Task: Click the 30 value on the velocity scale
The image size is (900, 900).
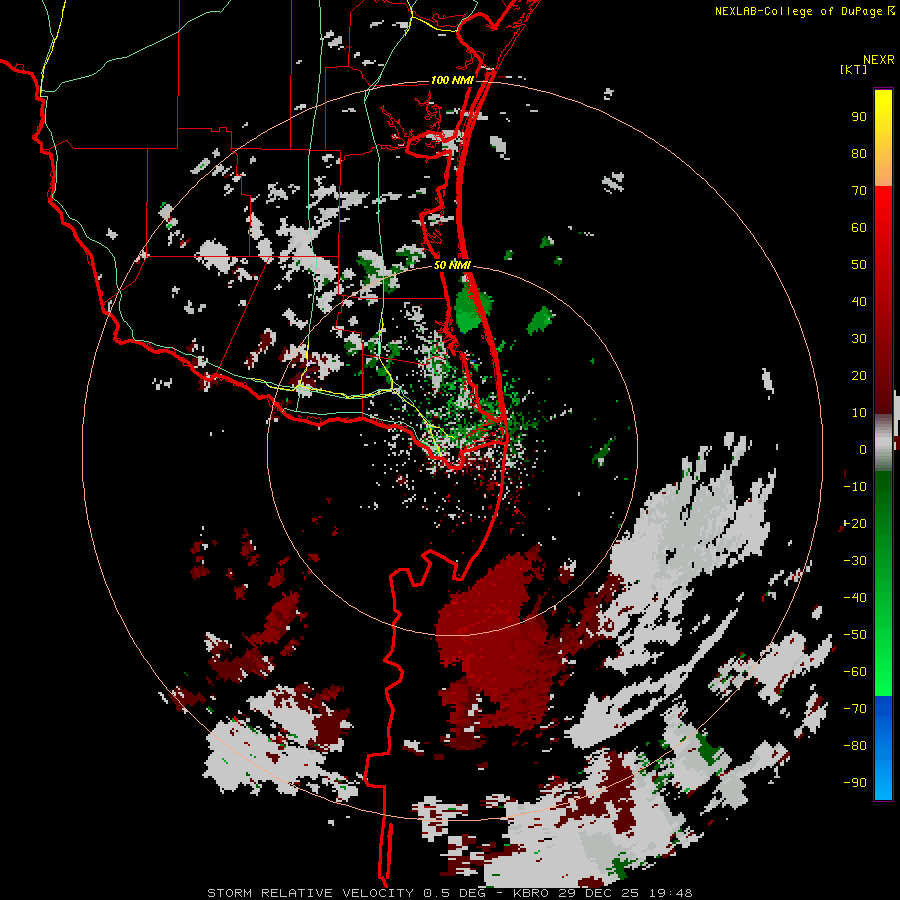Action: pyautogui.click(x=859, y=339)
